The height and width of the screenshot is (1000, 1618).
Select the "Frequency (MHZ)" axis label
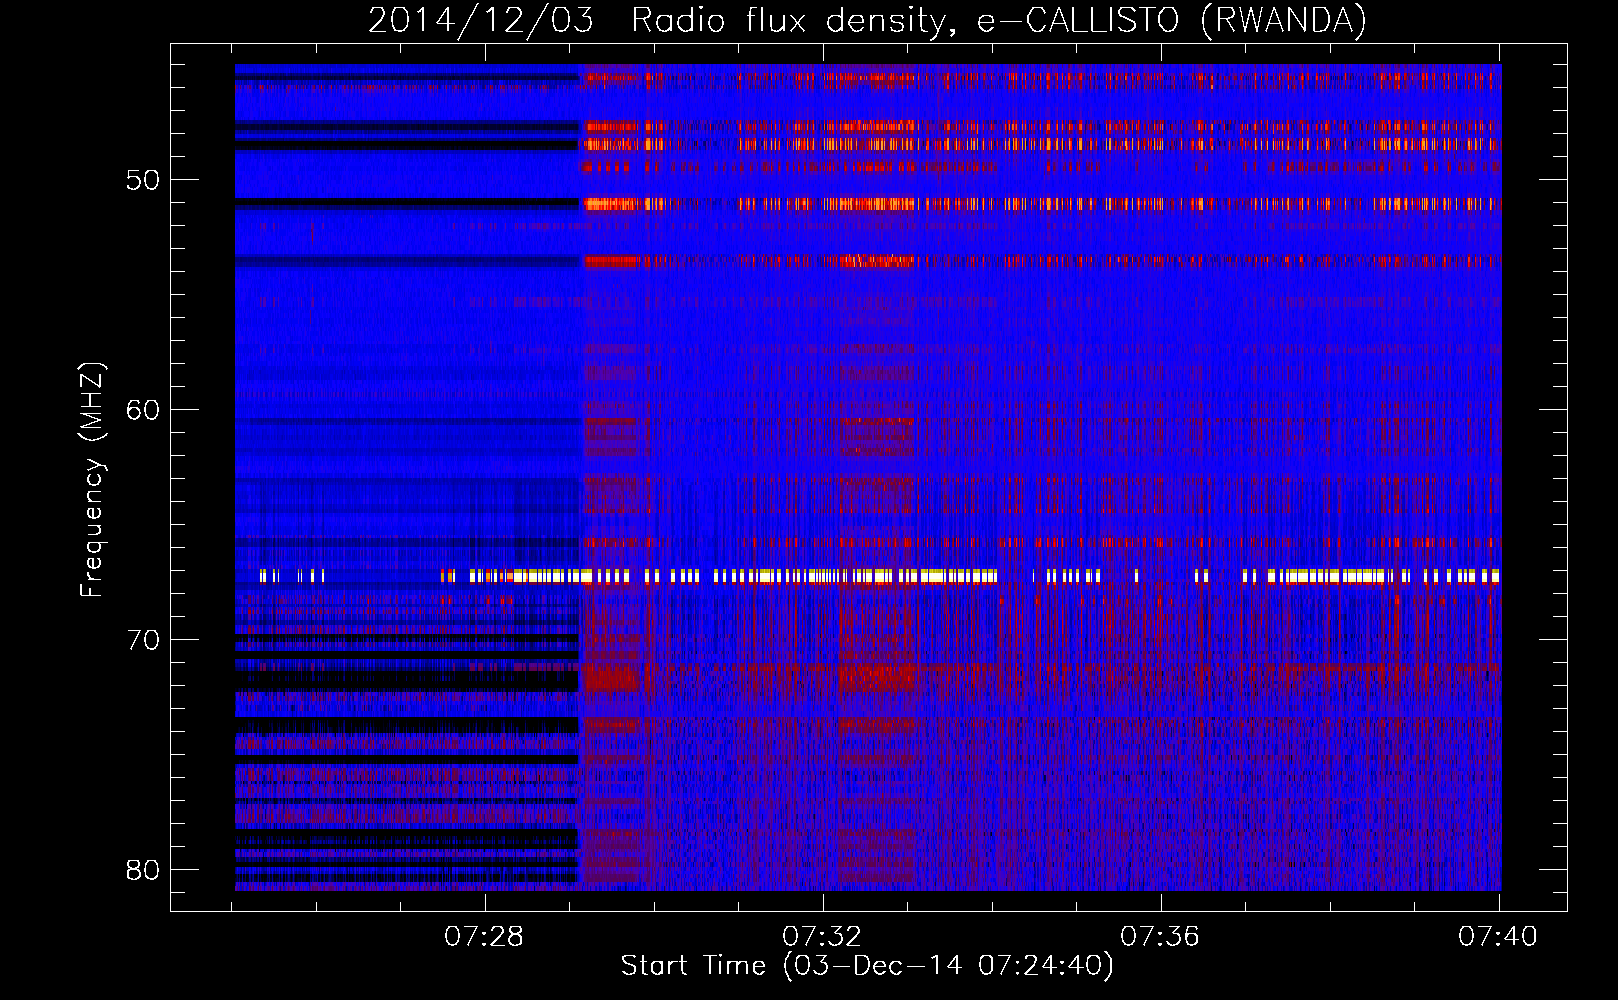click(92, 479)
